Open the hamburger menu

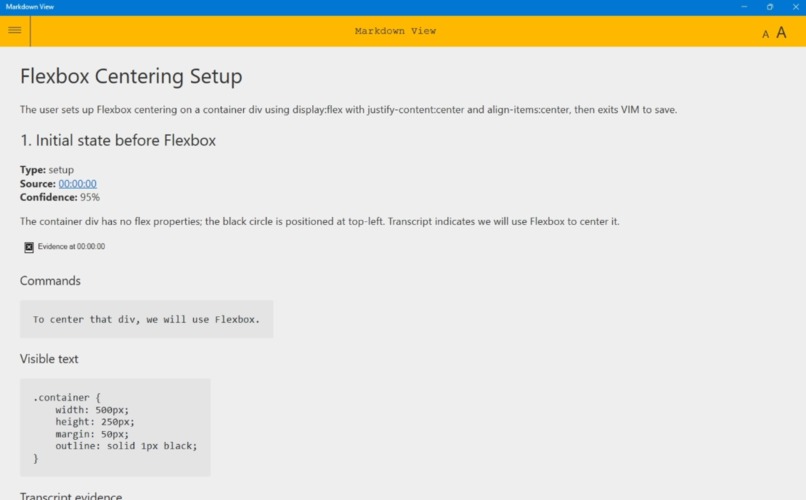[x=14, y=30]
